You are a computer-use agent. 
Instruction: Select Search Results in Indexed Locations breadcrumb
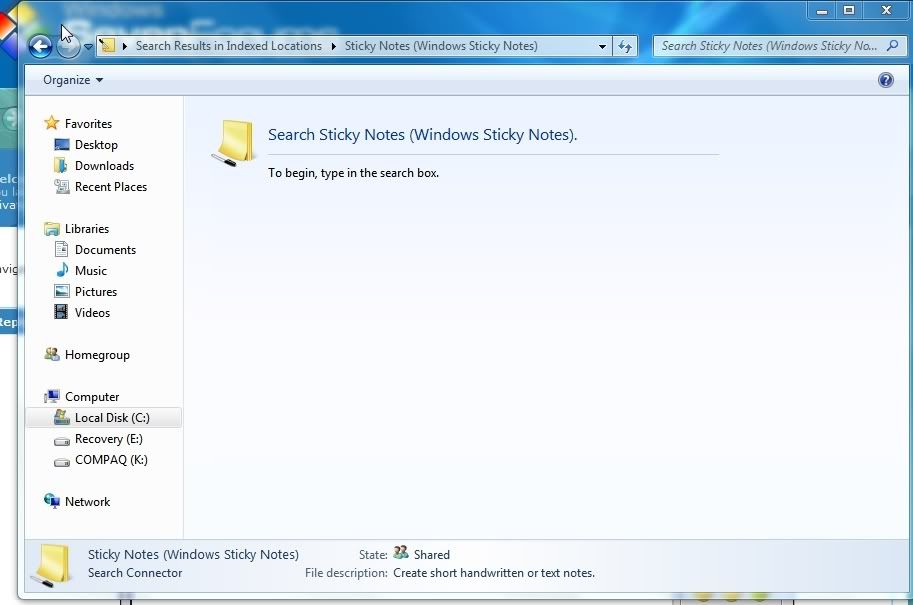pos(228,46)
